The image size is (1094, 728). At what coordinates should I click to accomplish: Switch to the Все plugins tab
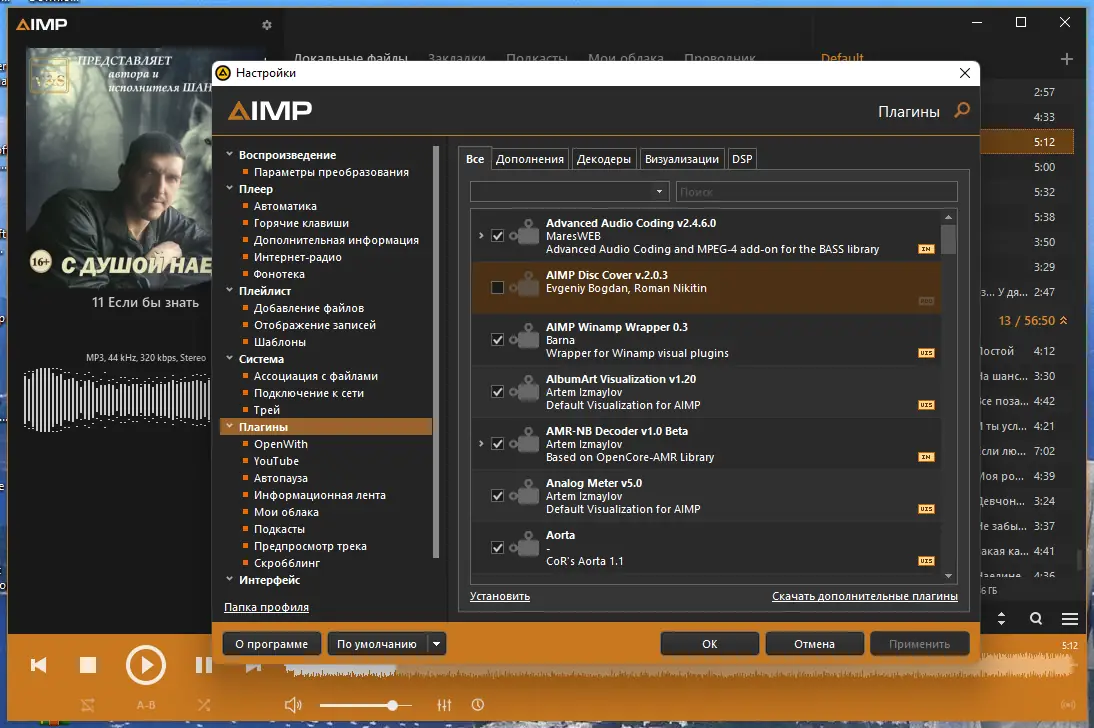(475, 159)
